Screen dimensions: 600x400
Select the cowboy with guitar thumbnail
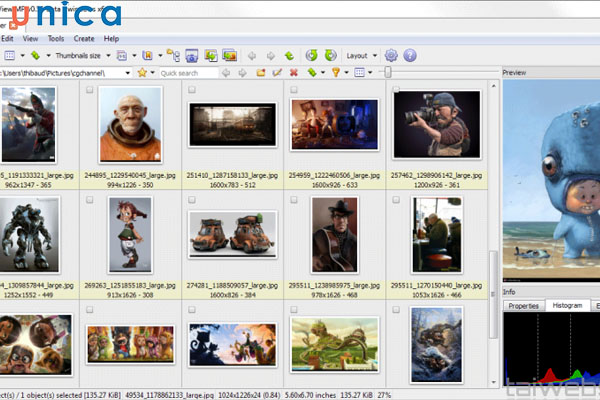click(335, 235)
